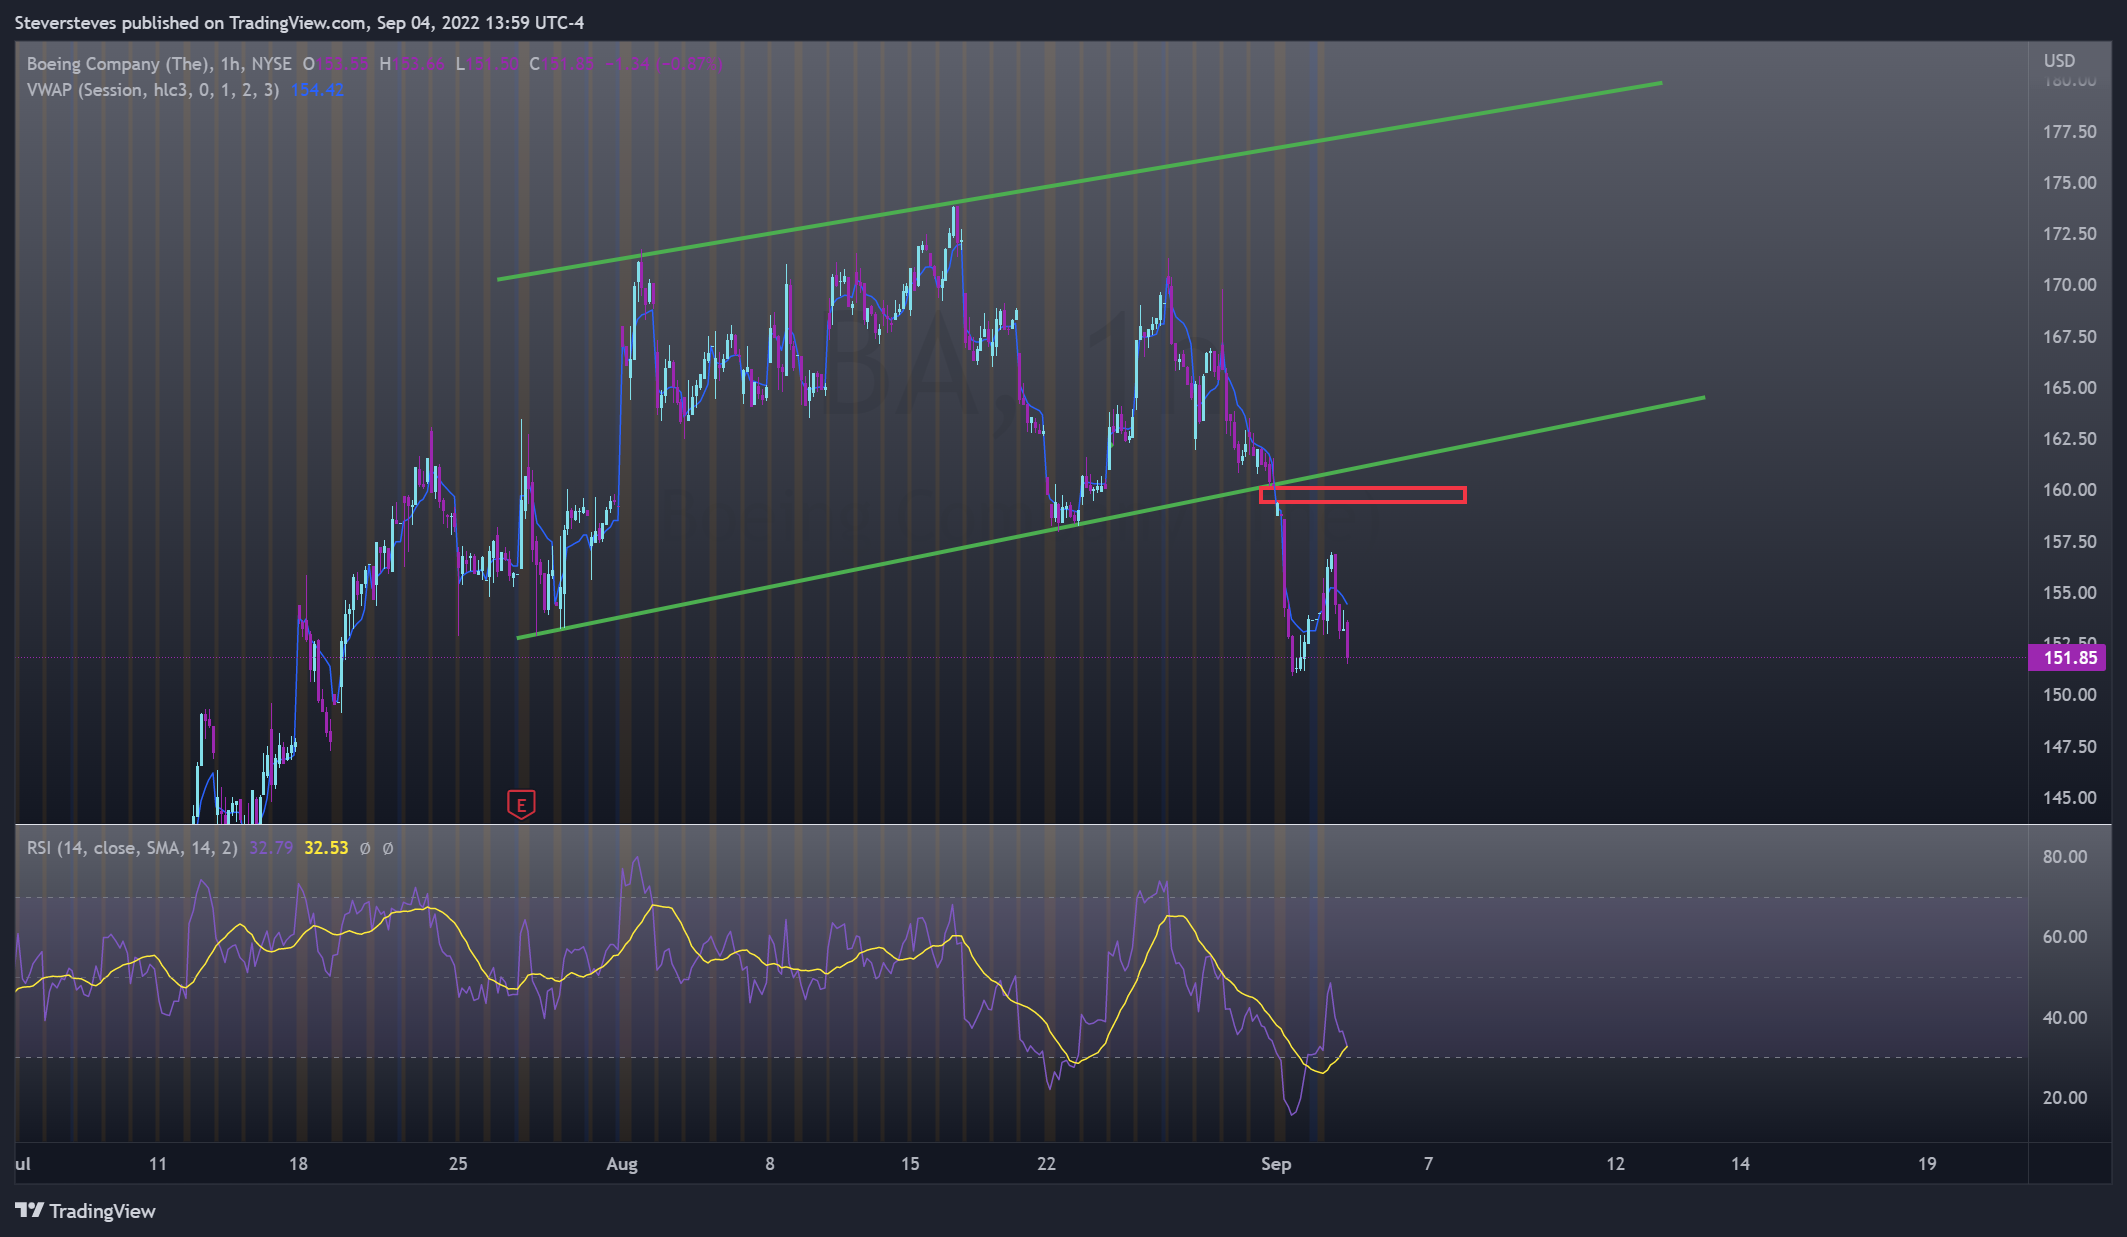Click the '18' date label on time axis

point(298,1164)
